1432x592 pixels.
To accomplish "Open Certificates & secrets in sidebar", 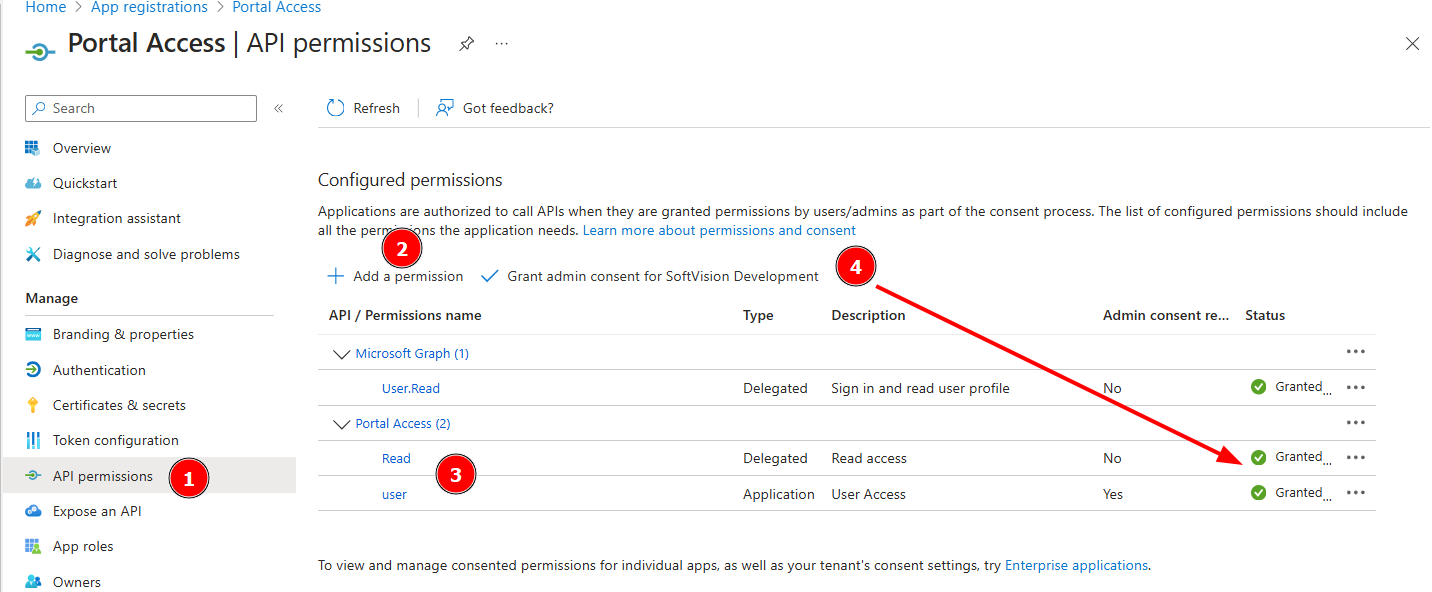I will tap(119, 405).
